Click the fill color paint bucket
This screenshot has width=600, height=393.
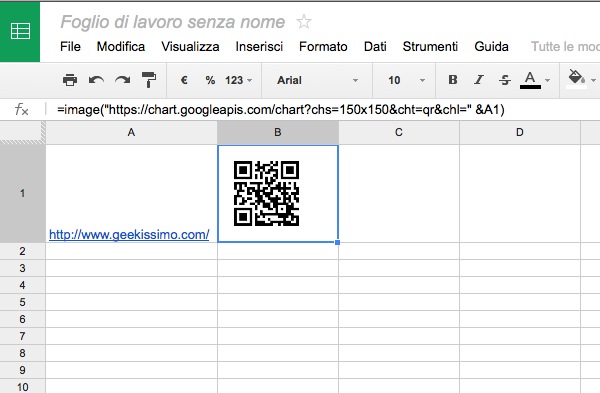coord(576,79)
